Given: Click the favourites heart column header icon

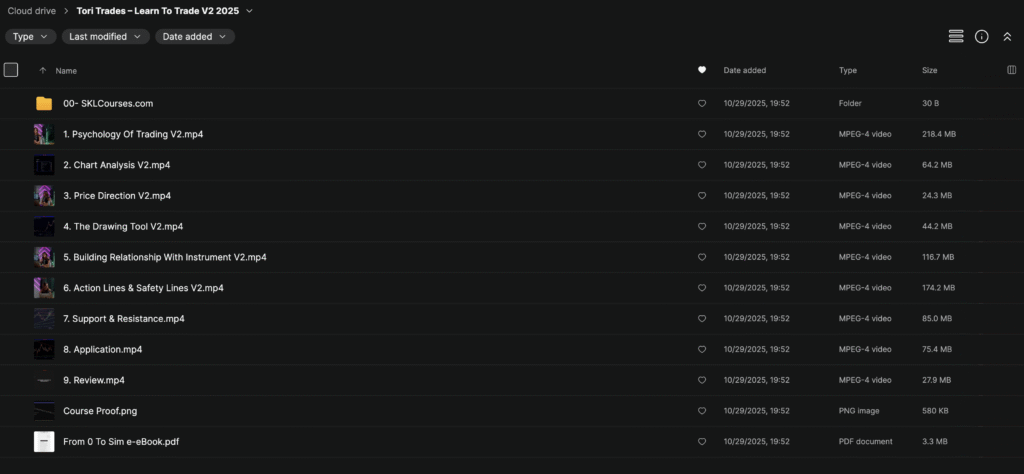Looking at the screenshot, I should pyautogui.click(x=702, y=70).
